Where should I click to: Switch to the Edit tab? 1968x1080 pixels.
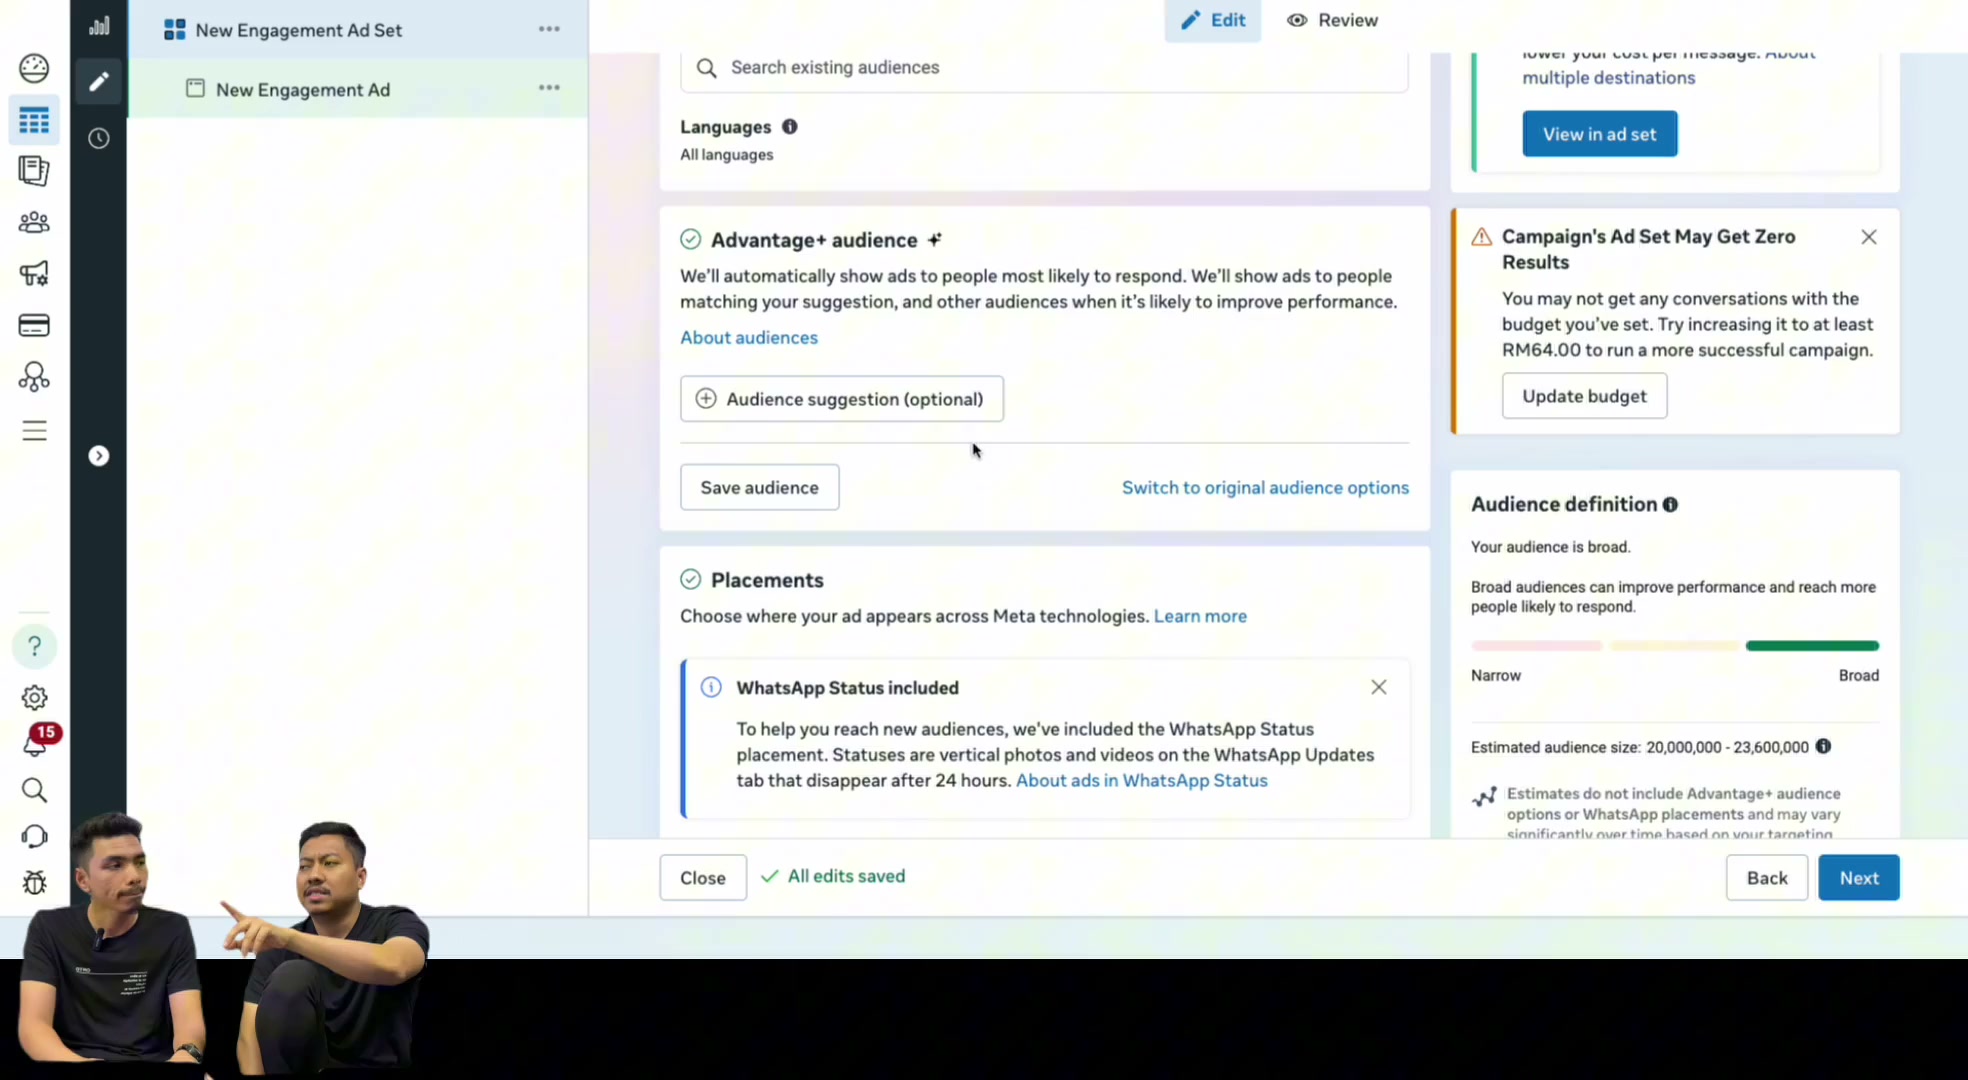(x=1212, y=20)
